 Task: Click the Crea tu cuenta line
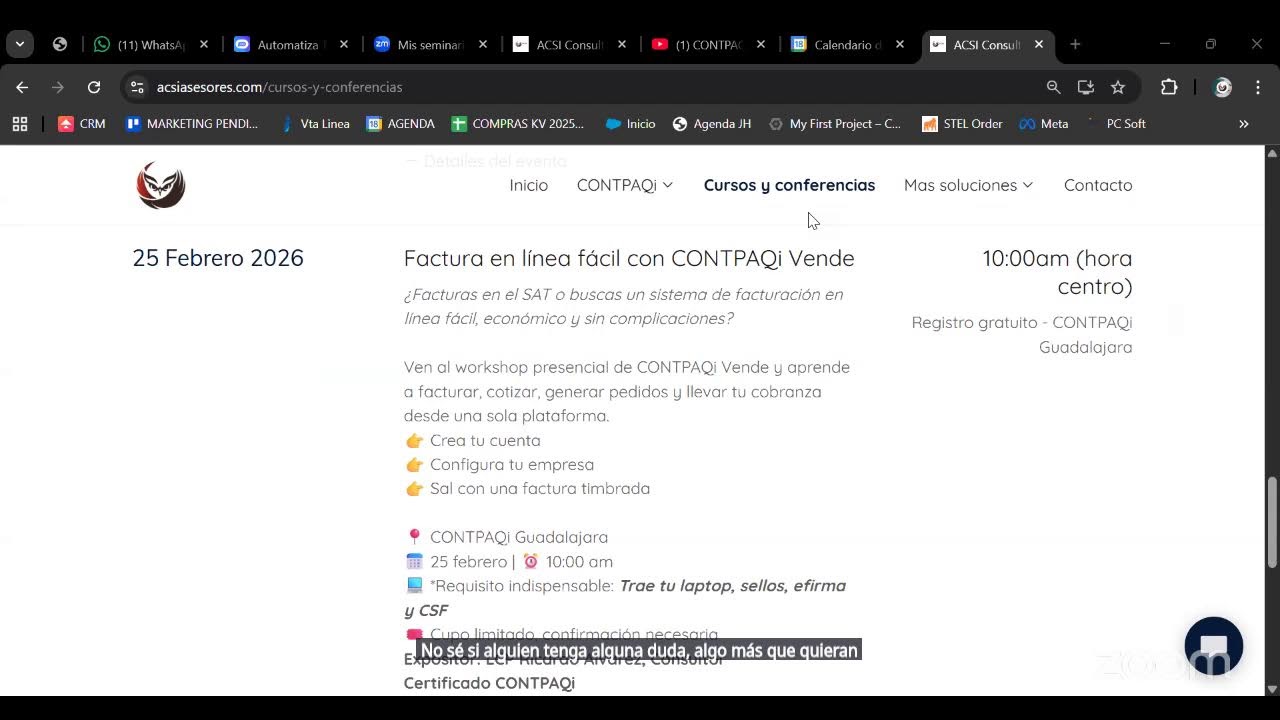(473, 440)
